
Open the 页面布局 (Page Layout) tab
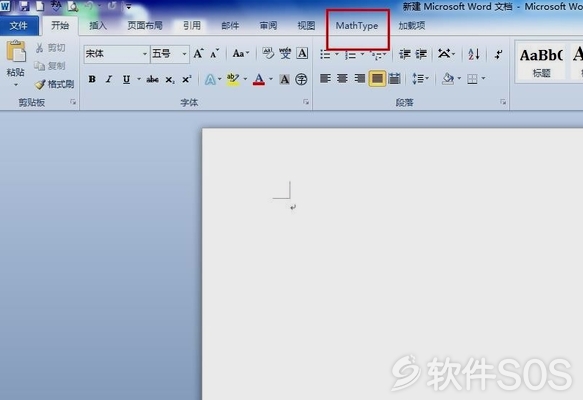pyautogui.click(x=145, y=26)
